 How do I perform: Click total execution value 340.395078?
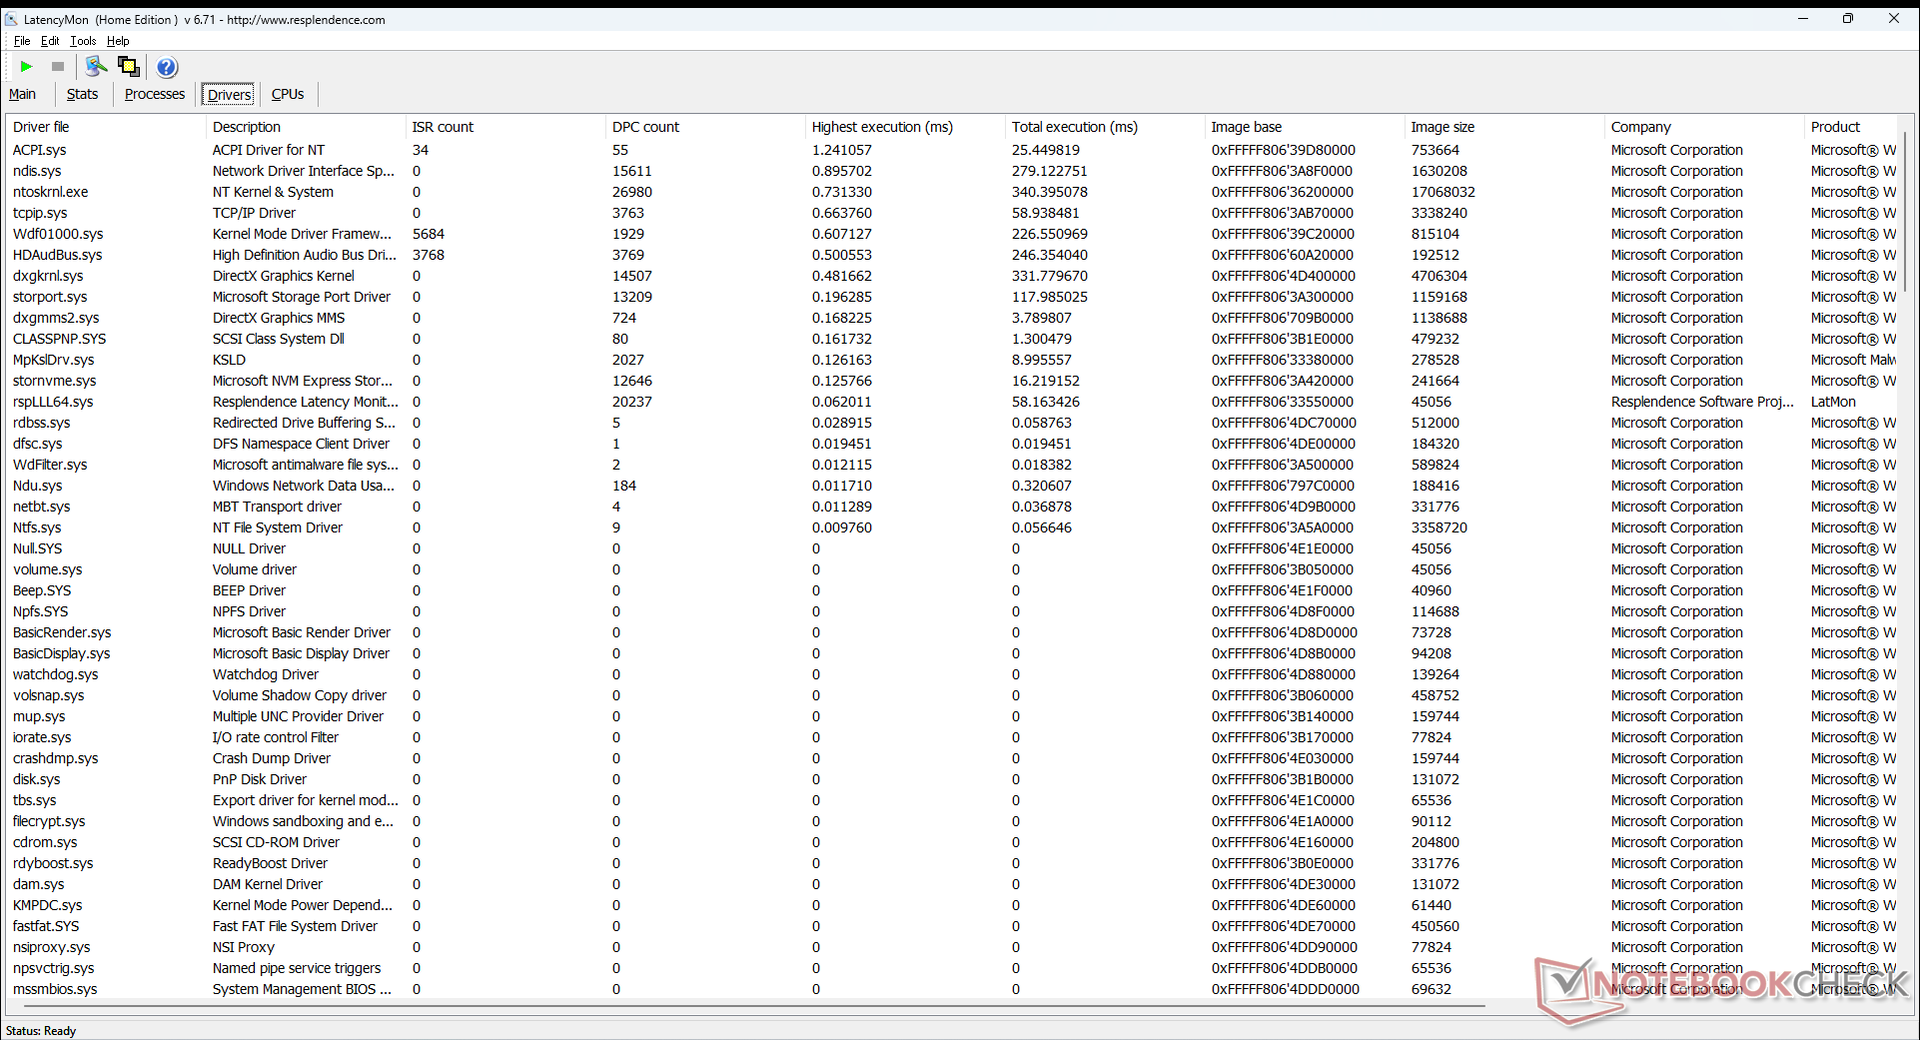1050,192
